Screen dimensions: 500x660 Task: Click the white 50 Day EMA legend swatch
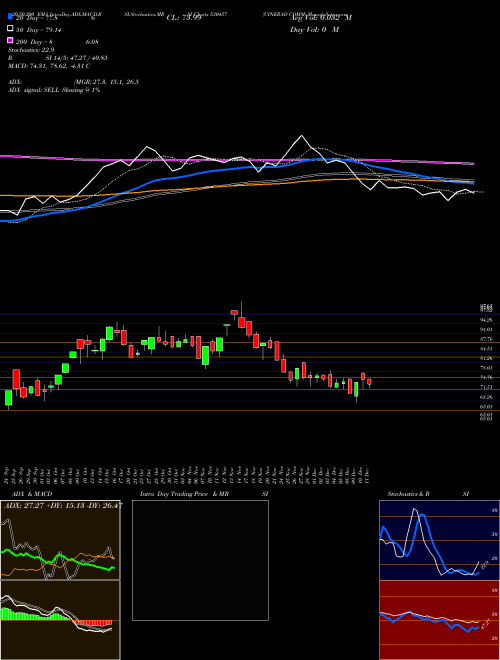[x=10, y=29]
